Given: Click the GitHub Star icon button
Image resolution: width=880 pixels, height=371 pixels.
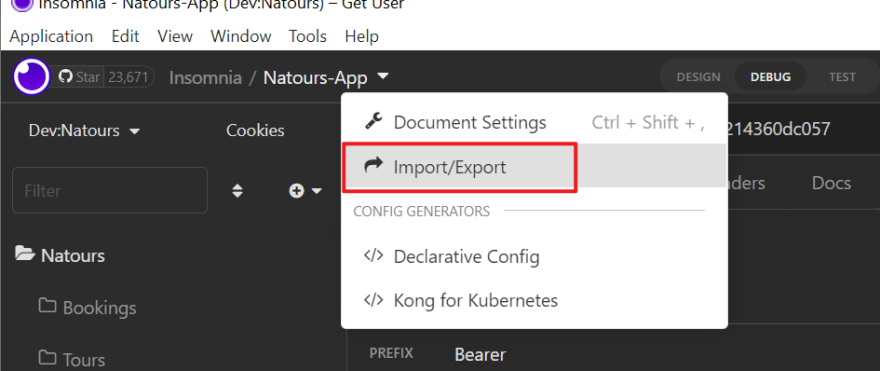Looking at the screenshot, I should point(80,77).
